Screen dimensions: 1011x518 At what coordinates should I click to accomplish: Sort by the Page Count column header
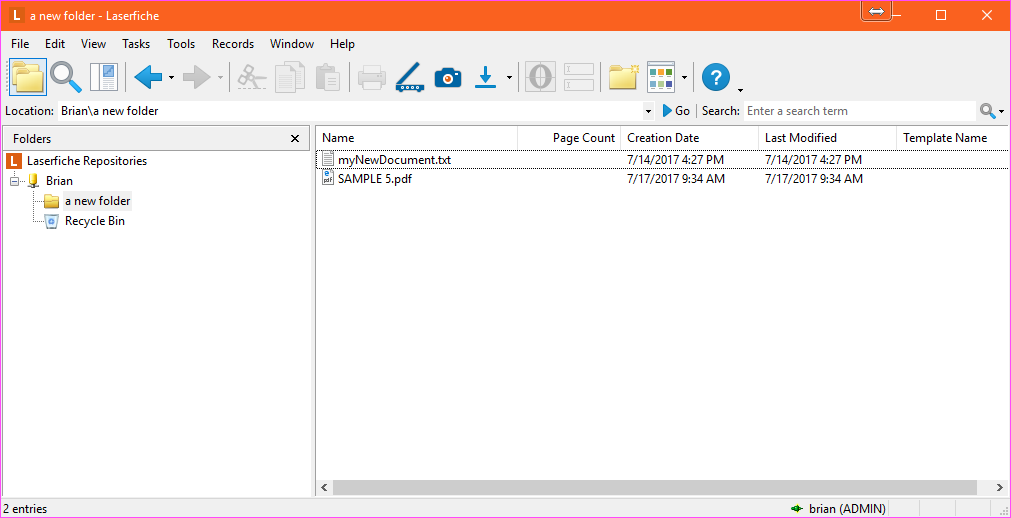[x=569, y=137]
